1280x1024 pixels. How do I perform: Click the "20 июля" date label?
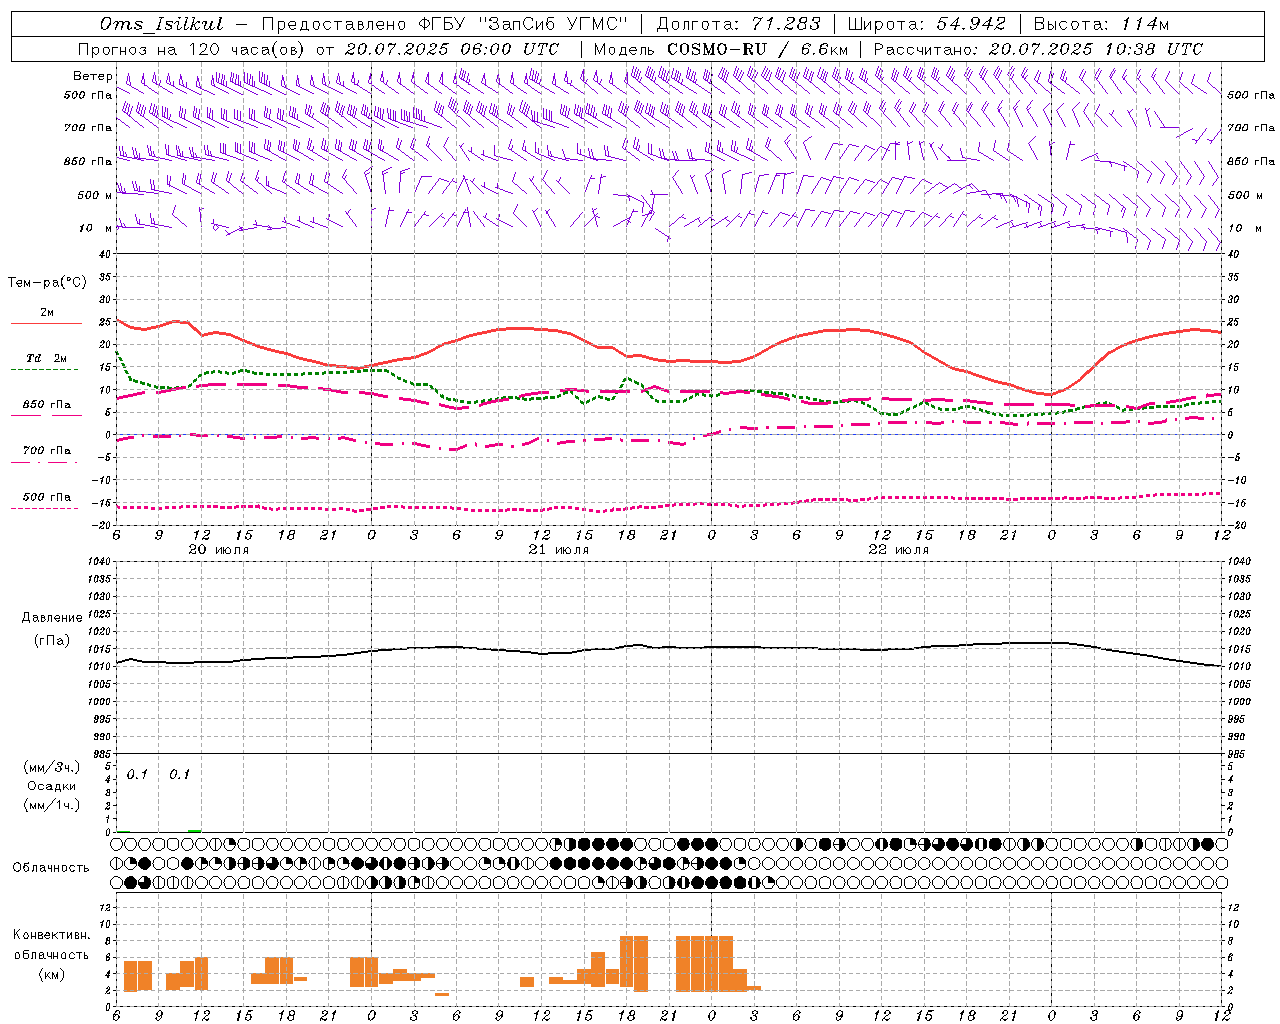pos(219,550)
